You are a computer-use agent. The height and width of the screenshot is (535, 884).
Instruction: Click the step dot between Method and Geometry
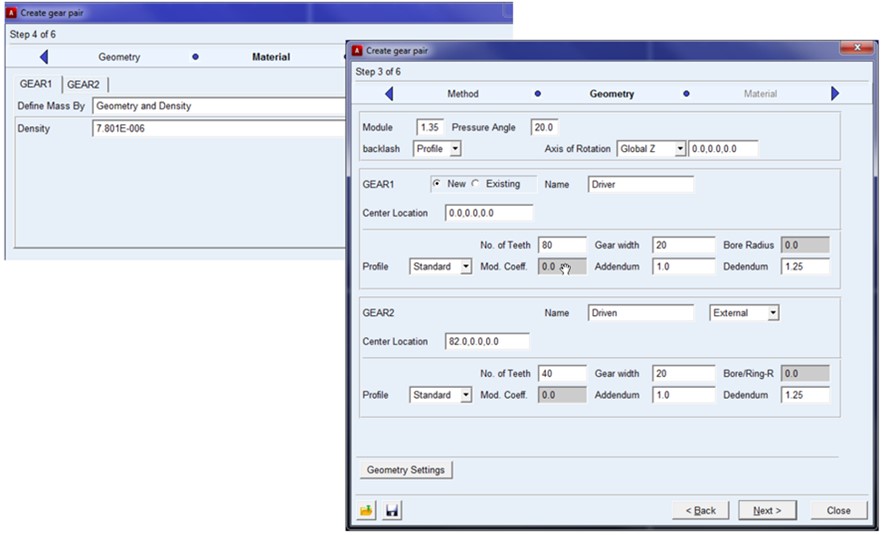coord(538,94)
